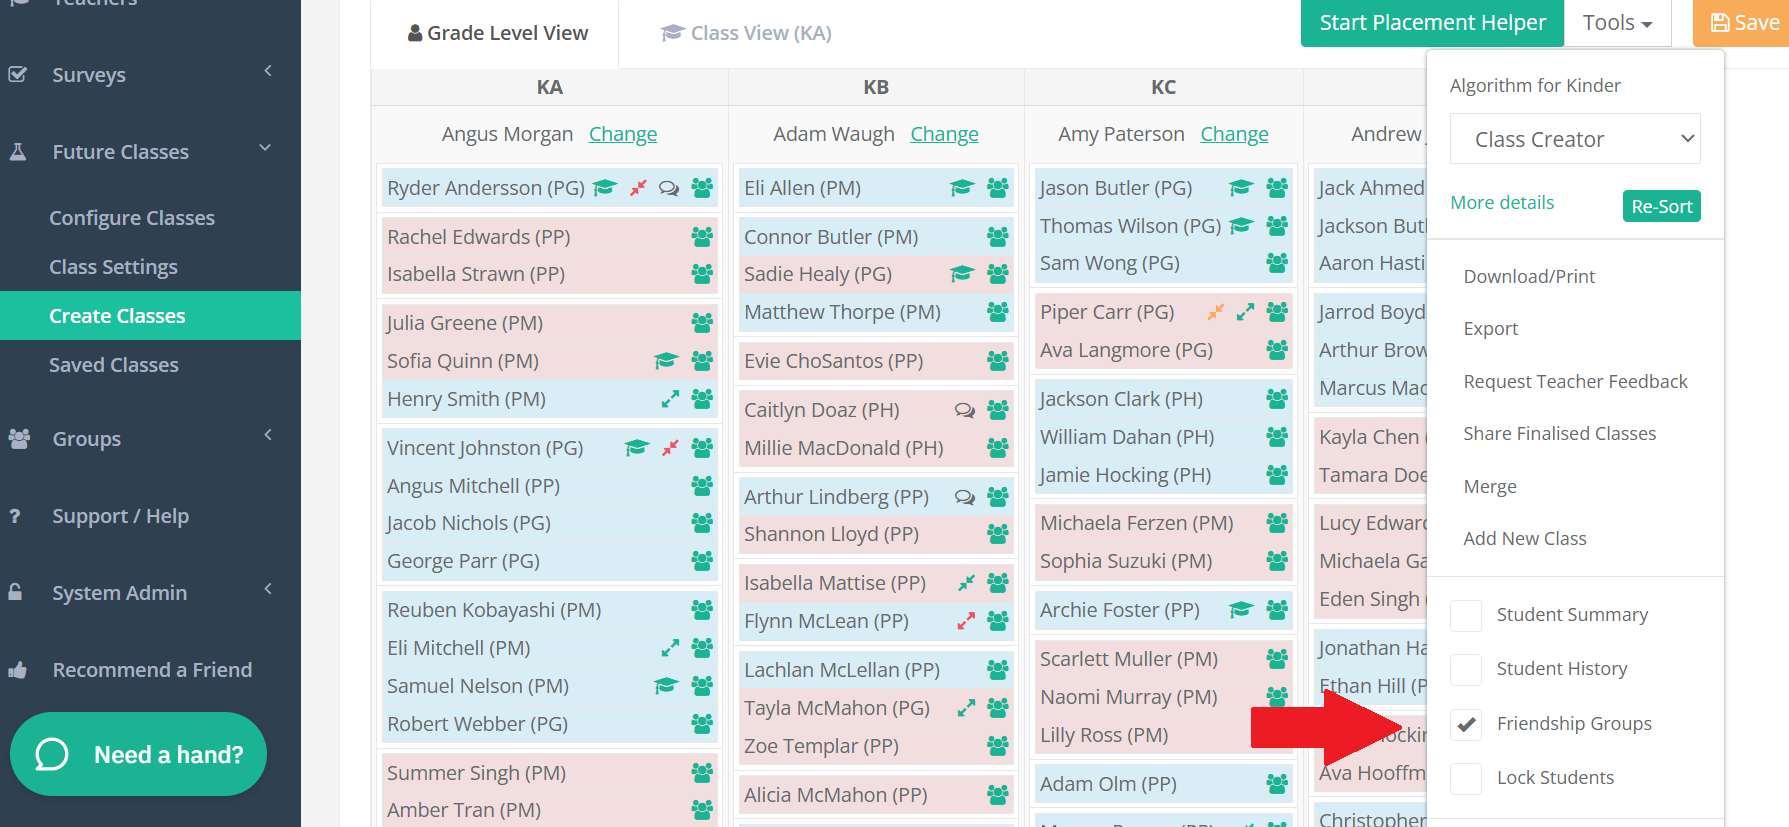Open the comment icon for Caitlyn Doaz

(965, 410)
